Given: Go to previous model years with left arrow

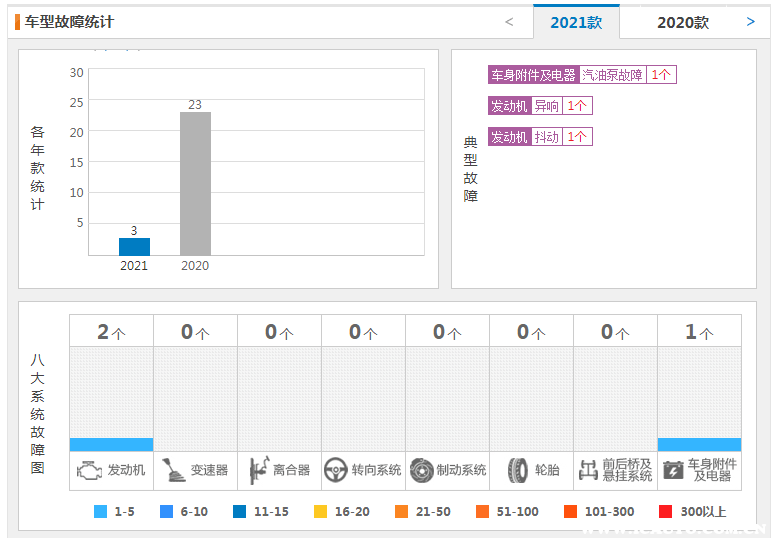Looking at the screenshot, I should click(x=509, y=22).
